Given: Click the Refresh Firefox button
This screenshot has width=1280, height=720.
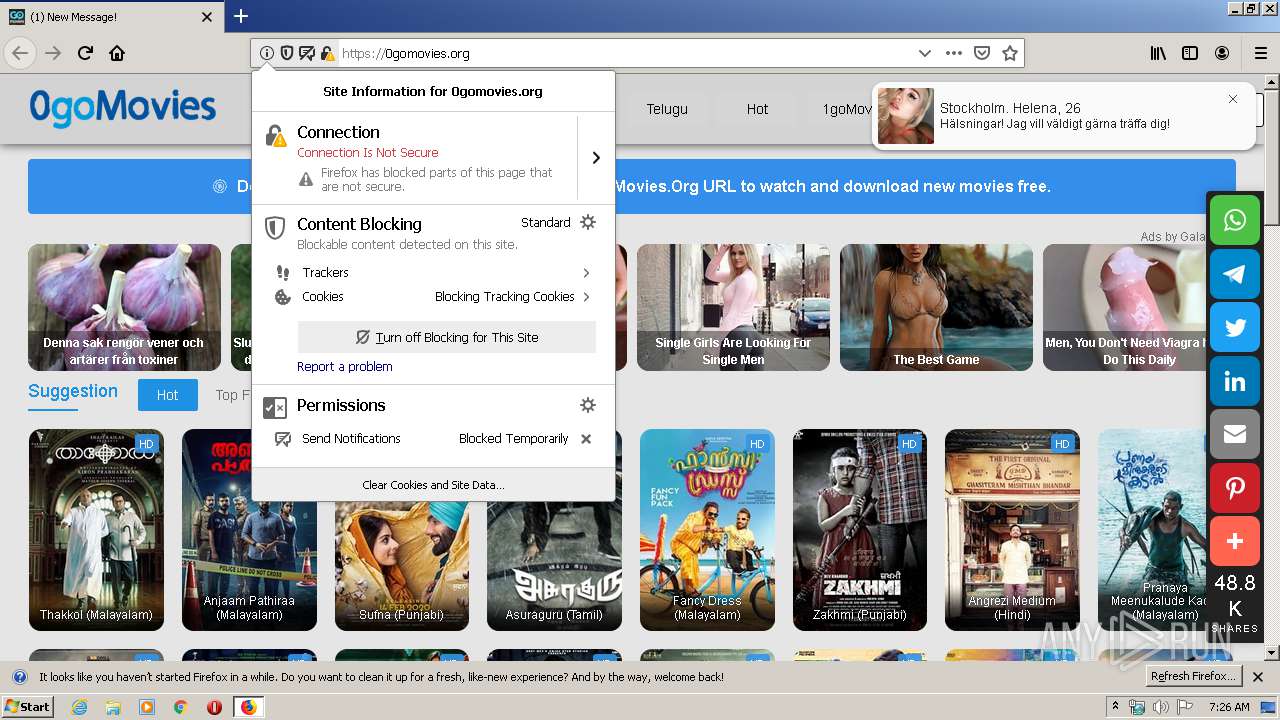Looking at the screenshot, I should [1193, 677].
